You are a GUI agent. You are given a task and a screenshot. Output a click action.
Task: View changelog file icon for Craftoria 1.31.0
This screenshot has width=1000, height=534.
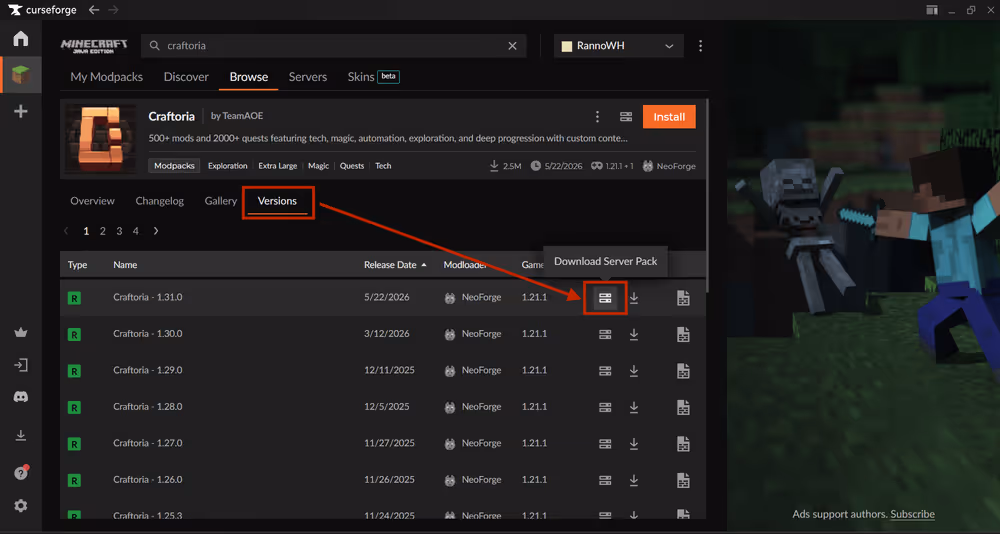[683, 298]
